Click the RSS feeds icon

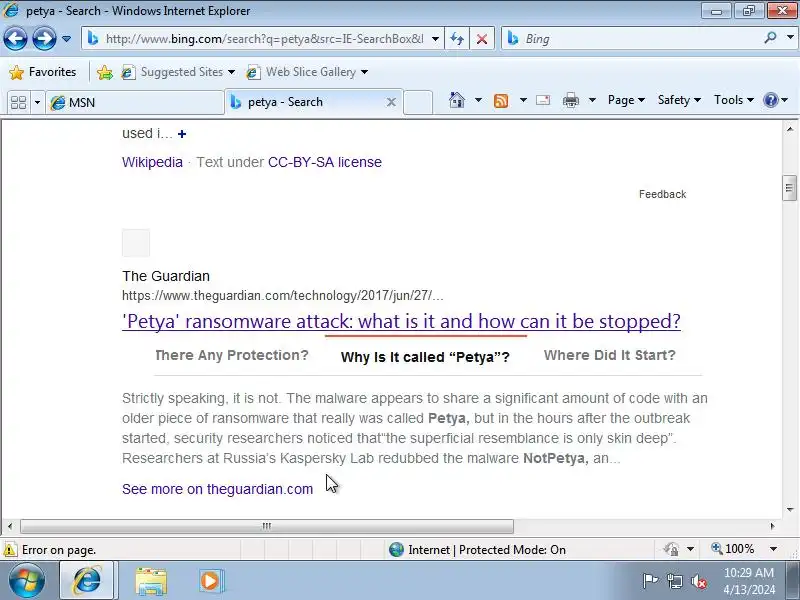click(x=501, y=101)
